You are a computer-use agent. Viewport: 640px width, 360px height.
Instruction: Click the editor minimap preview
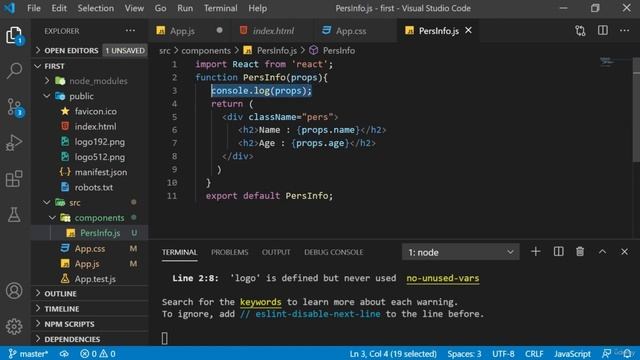(607, 61)
